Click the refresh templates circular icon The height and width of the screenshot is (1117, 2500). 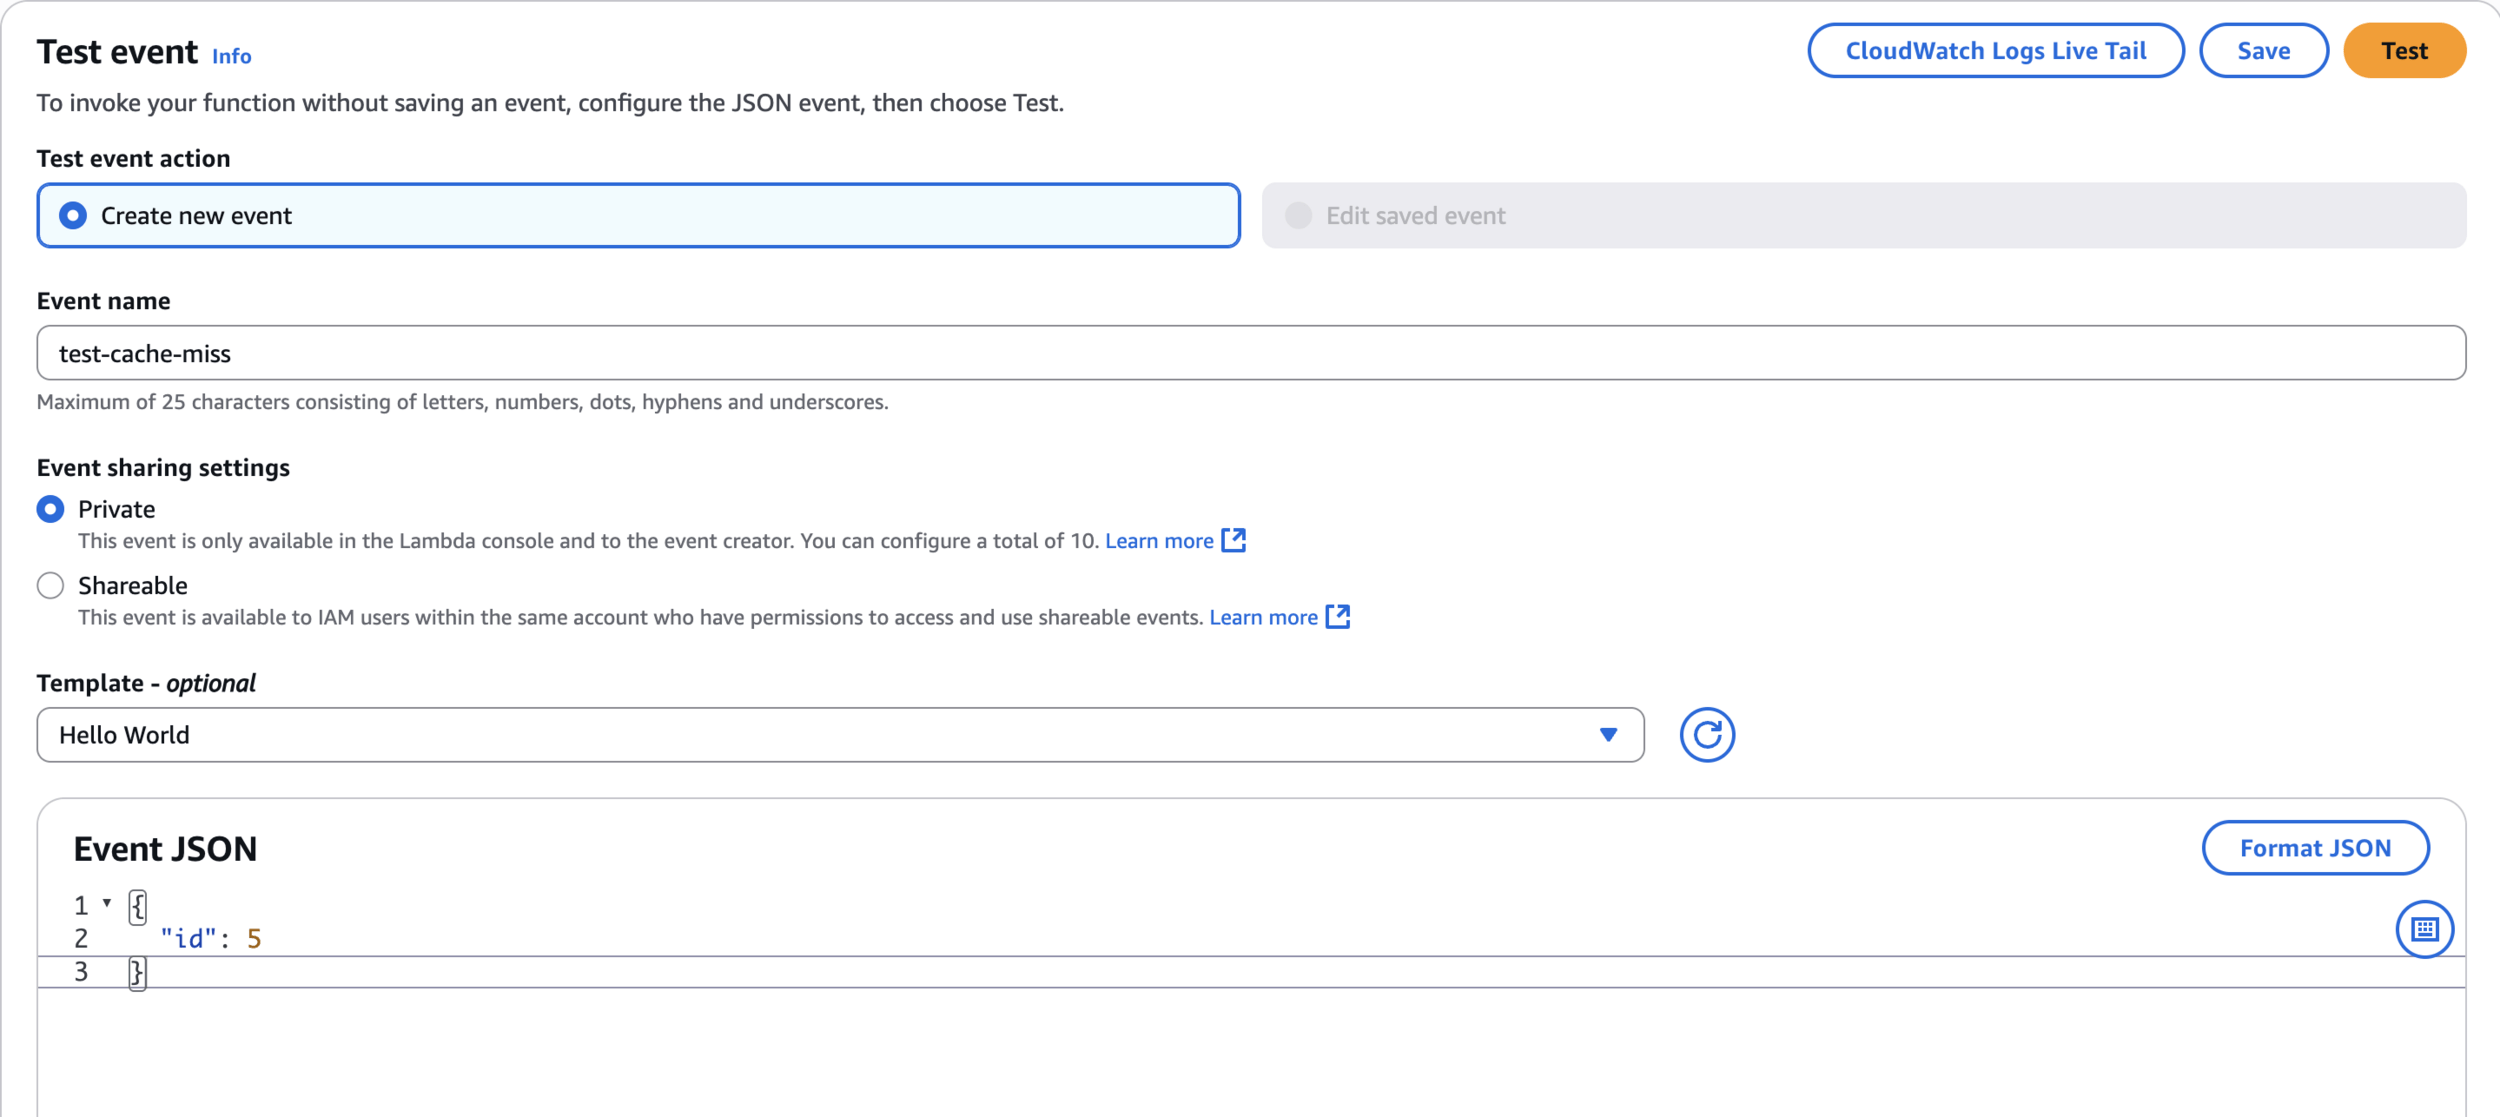(1706, 735)
